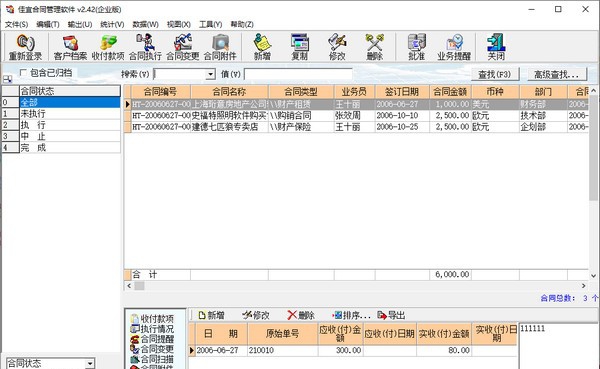This screenshot has height=369, width=600.
Task: Click the horizontal scrollbar right arrow
Action: coord(584,286)
